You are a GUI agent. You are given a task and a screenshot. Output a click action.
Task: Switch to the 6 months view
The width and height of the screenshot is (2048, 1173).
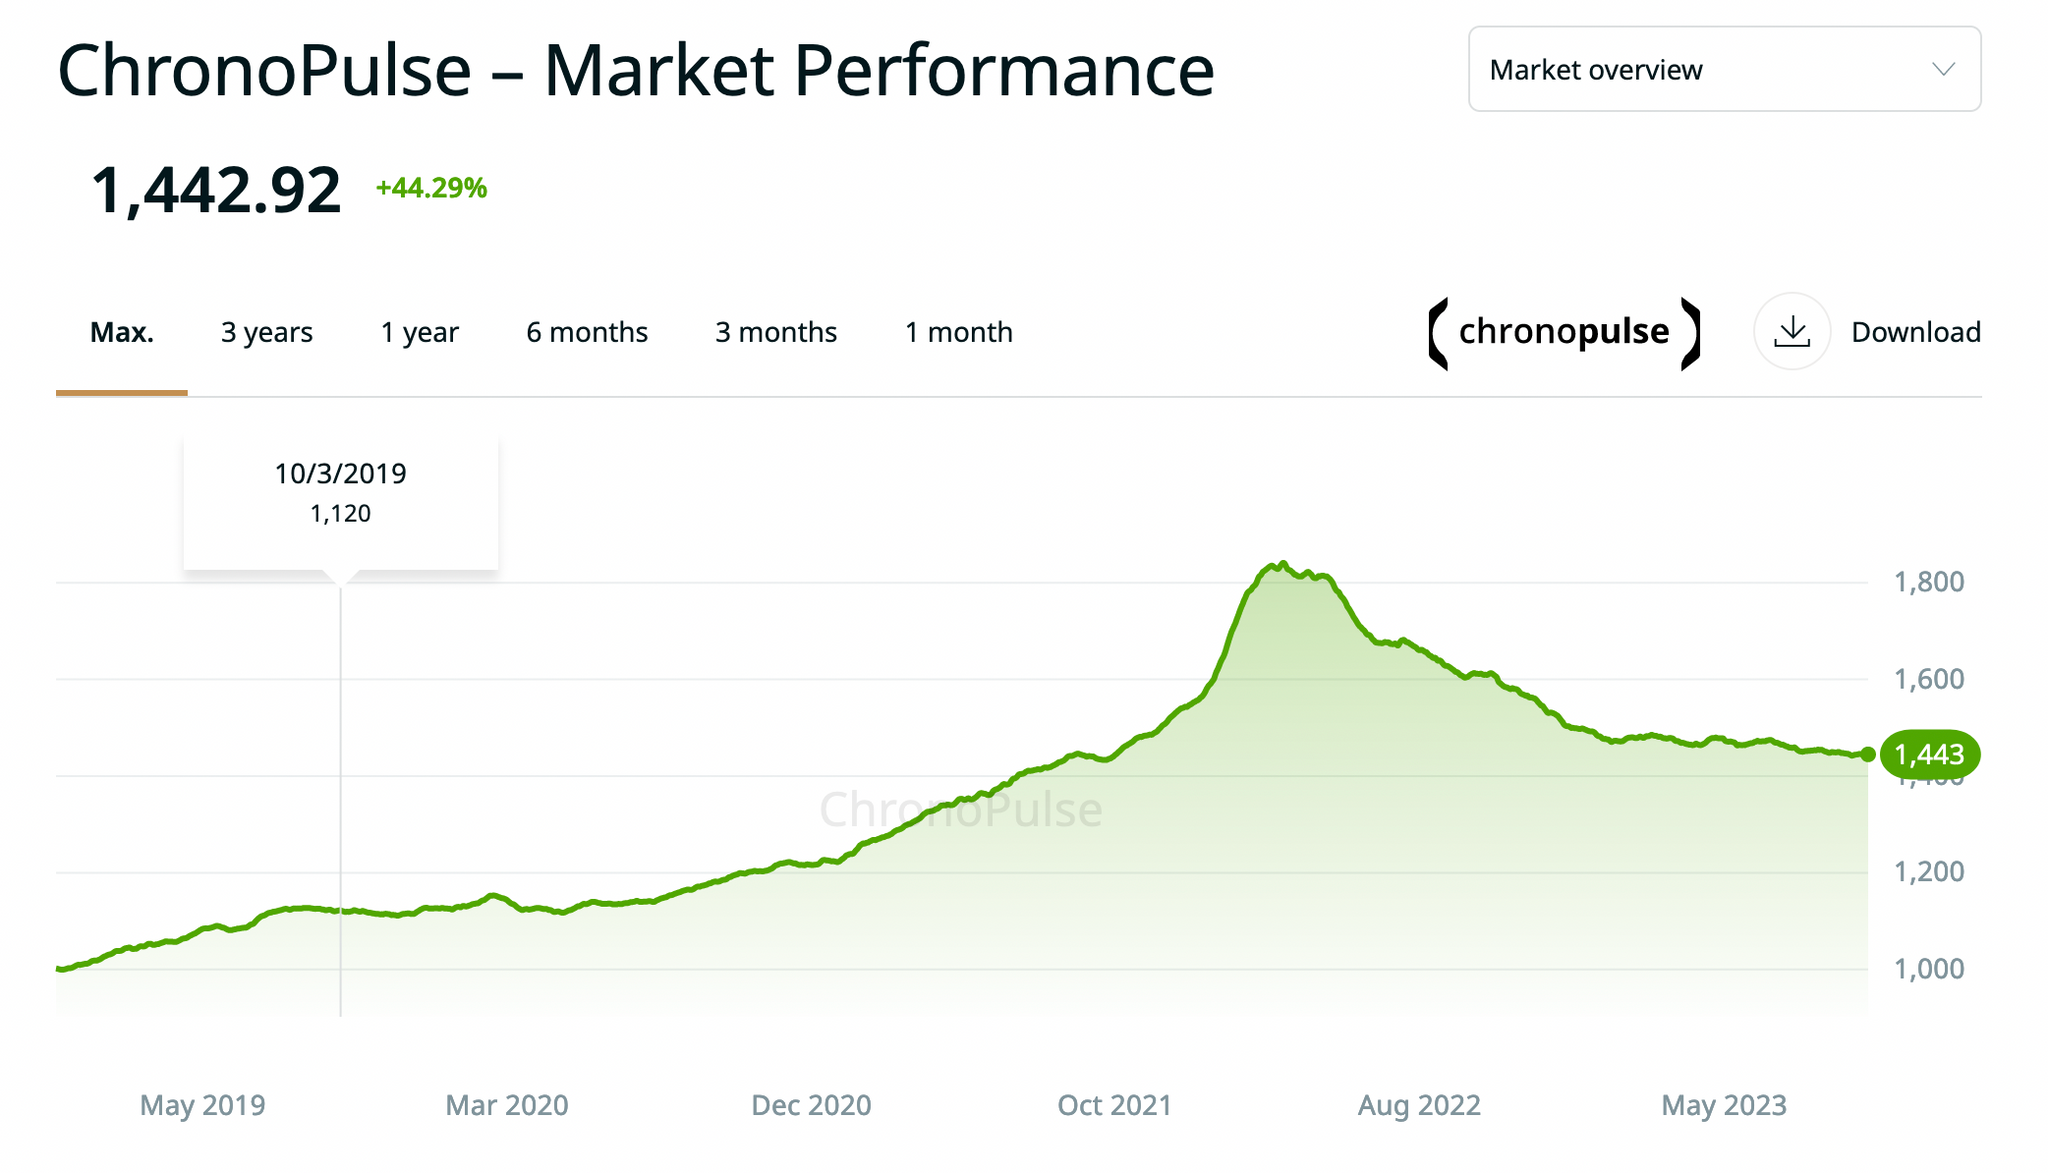586,331
